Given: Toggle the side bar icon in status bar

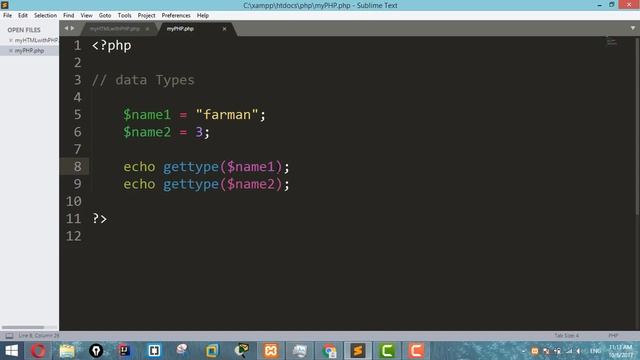Looking at the screenshot, I should [x=9, y=336].
